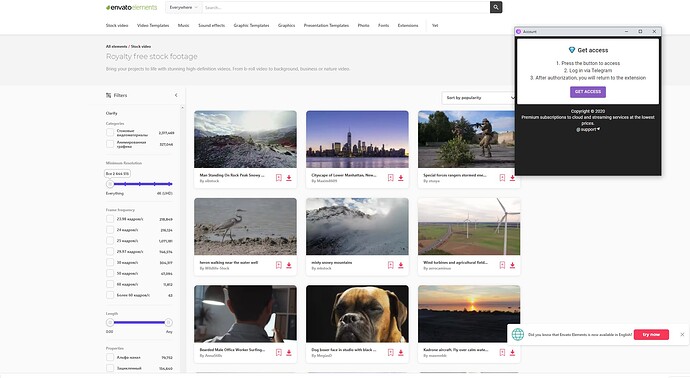This screenshot has height=378, width=690.
Task: Download the heron walking near water video
Action: (289, 265)
